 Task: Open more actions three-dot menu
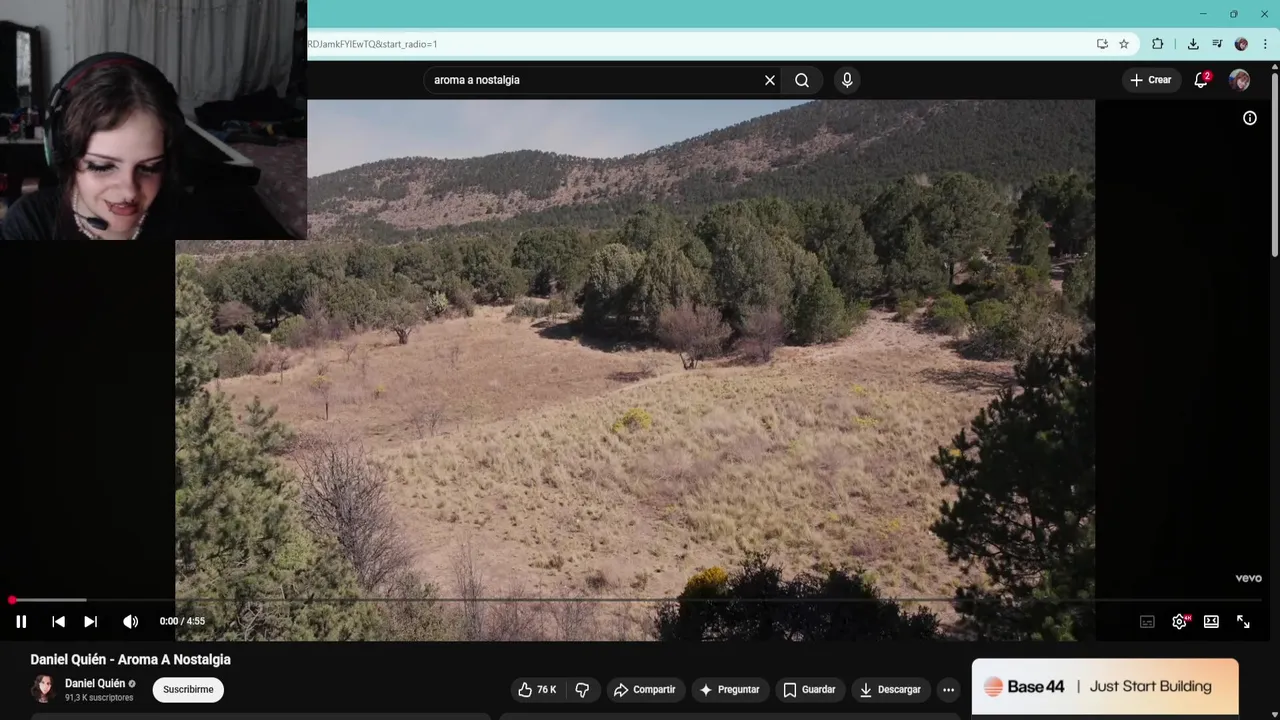point(948,689)
